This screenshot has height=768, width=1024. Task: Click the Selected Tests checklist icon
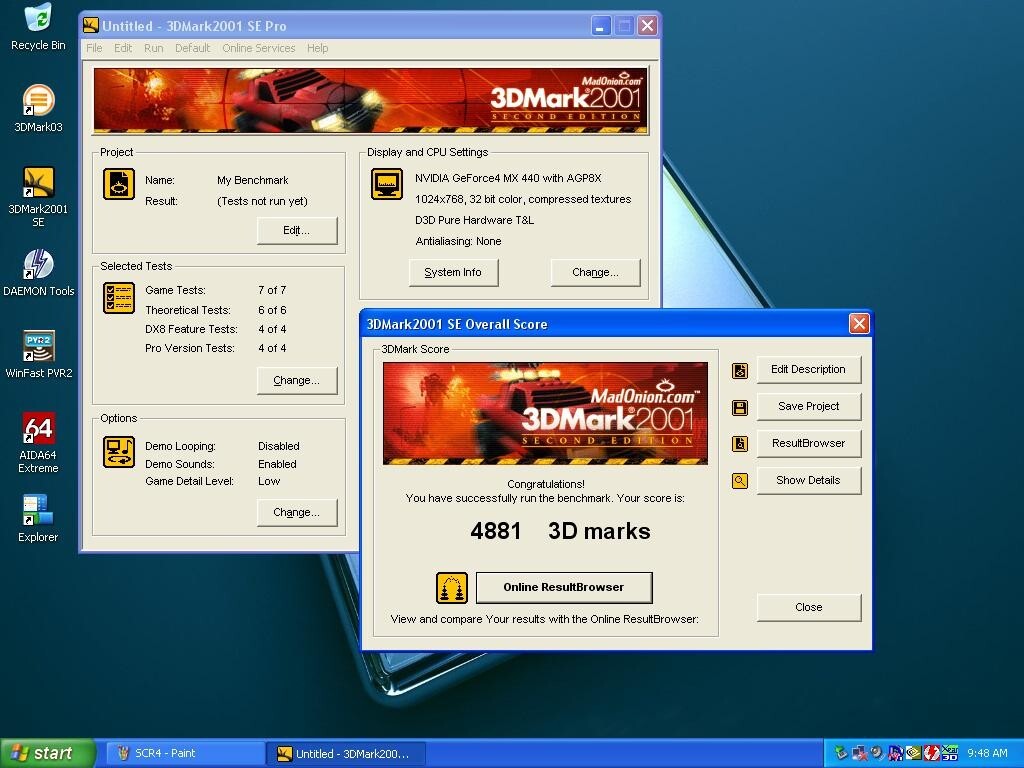click(119, 298)
